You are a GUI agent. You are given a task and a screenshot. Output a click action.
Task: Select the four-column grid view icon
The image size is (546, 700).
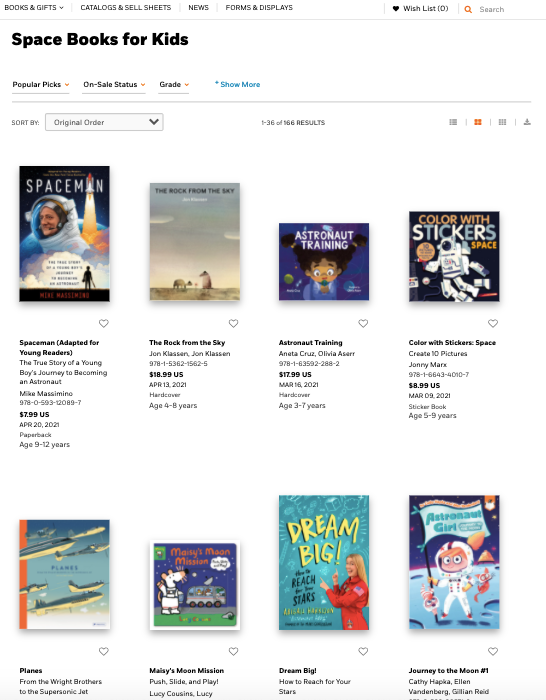(x=478, y=122)
